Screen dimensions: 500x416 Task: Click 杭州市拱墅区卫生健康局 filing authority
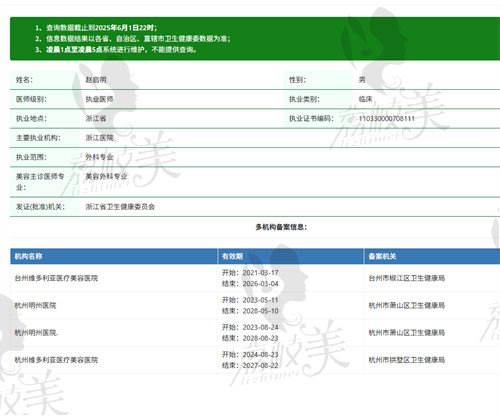pyautogui.click(x=407, y=360)
